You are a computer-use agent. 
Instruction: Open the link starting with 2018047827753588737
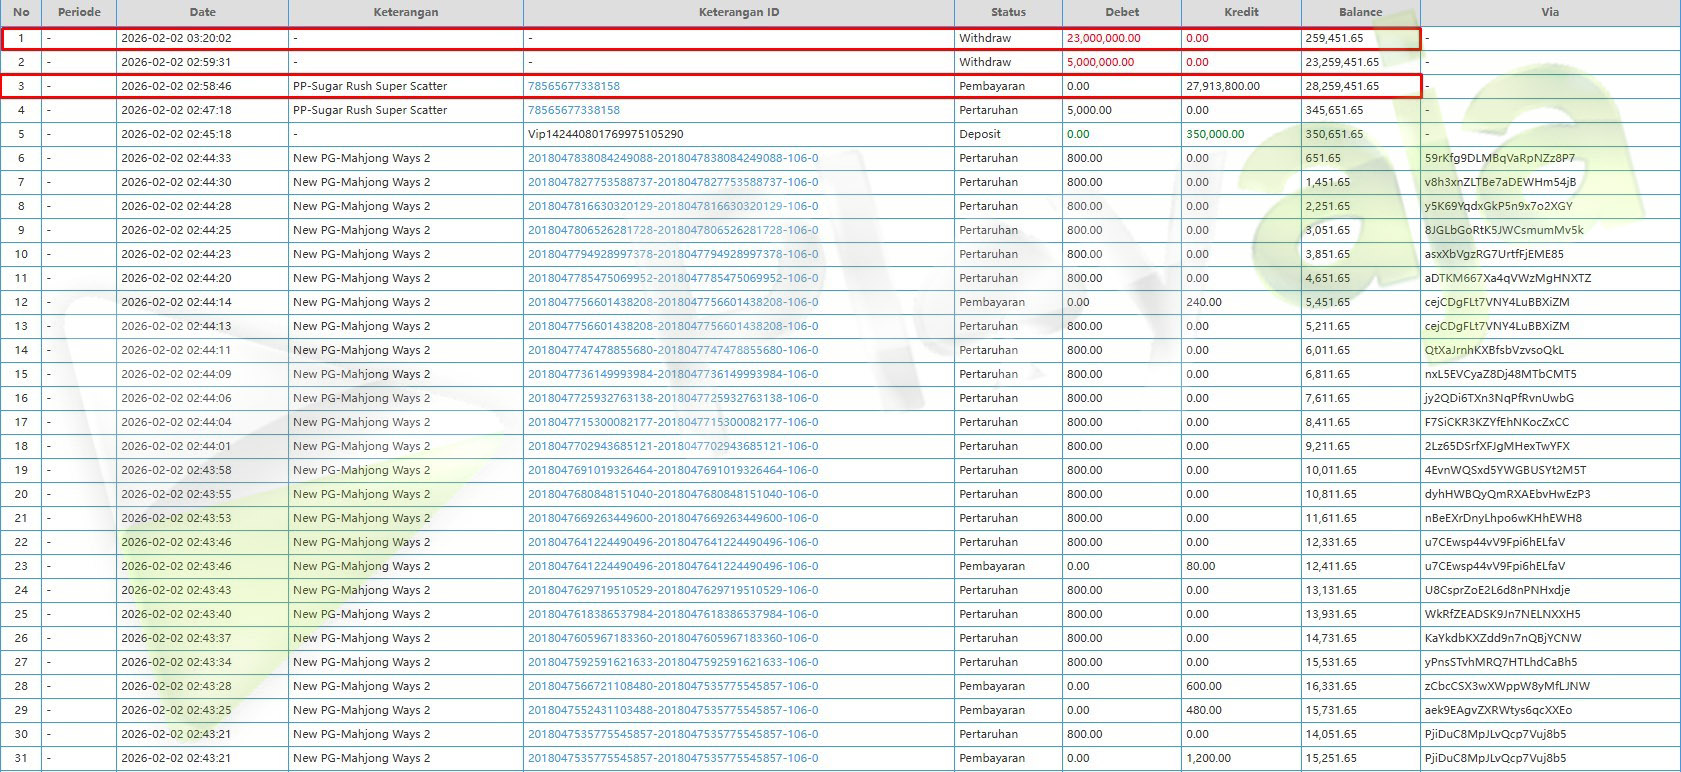click(x=672, y=182)
